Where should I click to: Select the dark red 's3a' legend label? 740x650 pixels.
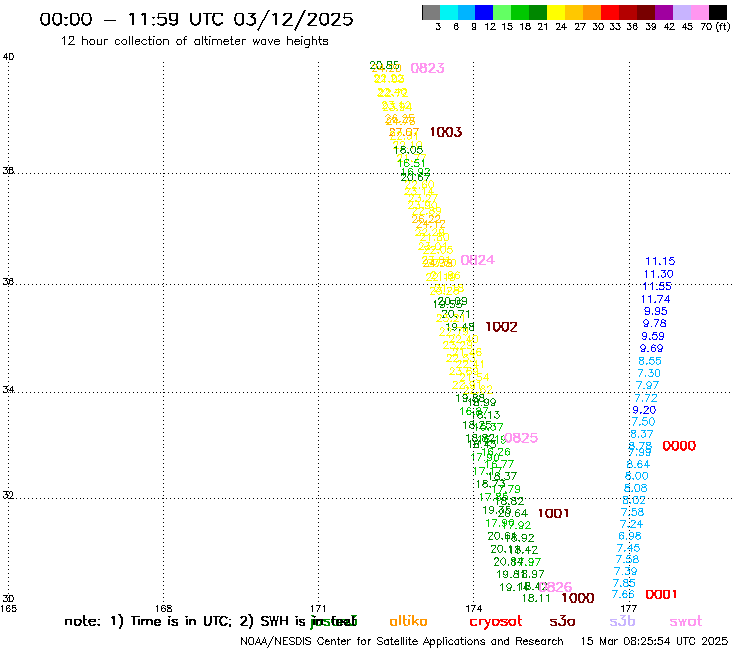click(563, 621)
